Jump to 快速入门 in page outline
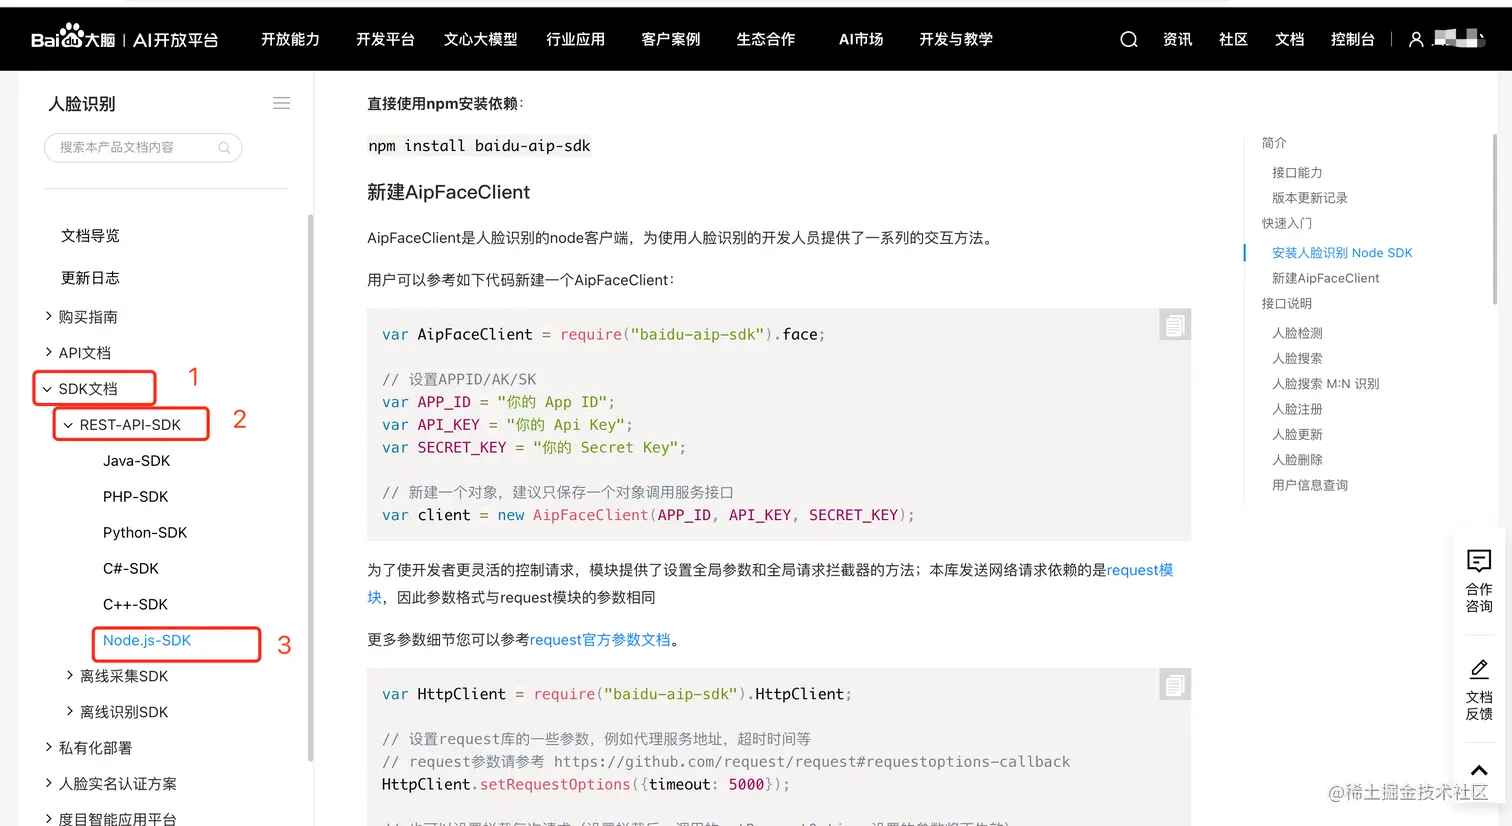The width and height of the screenshot is (1512, 826). (1287, 223)
